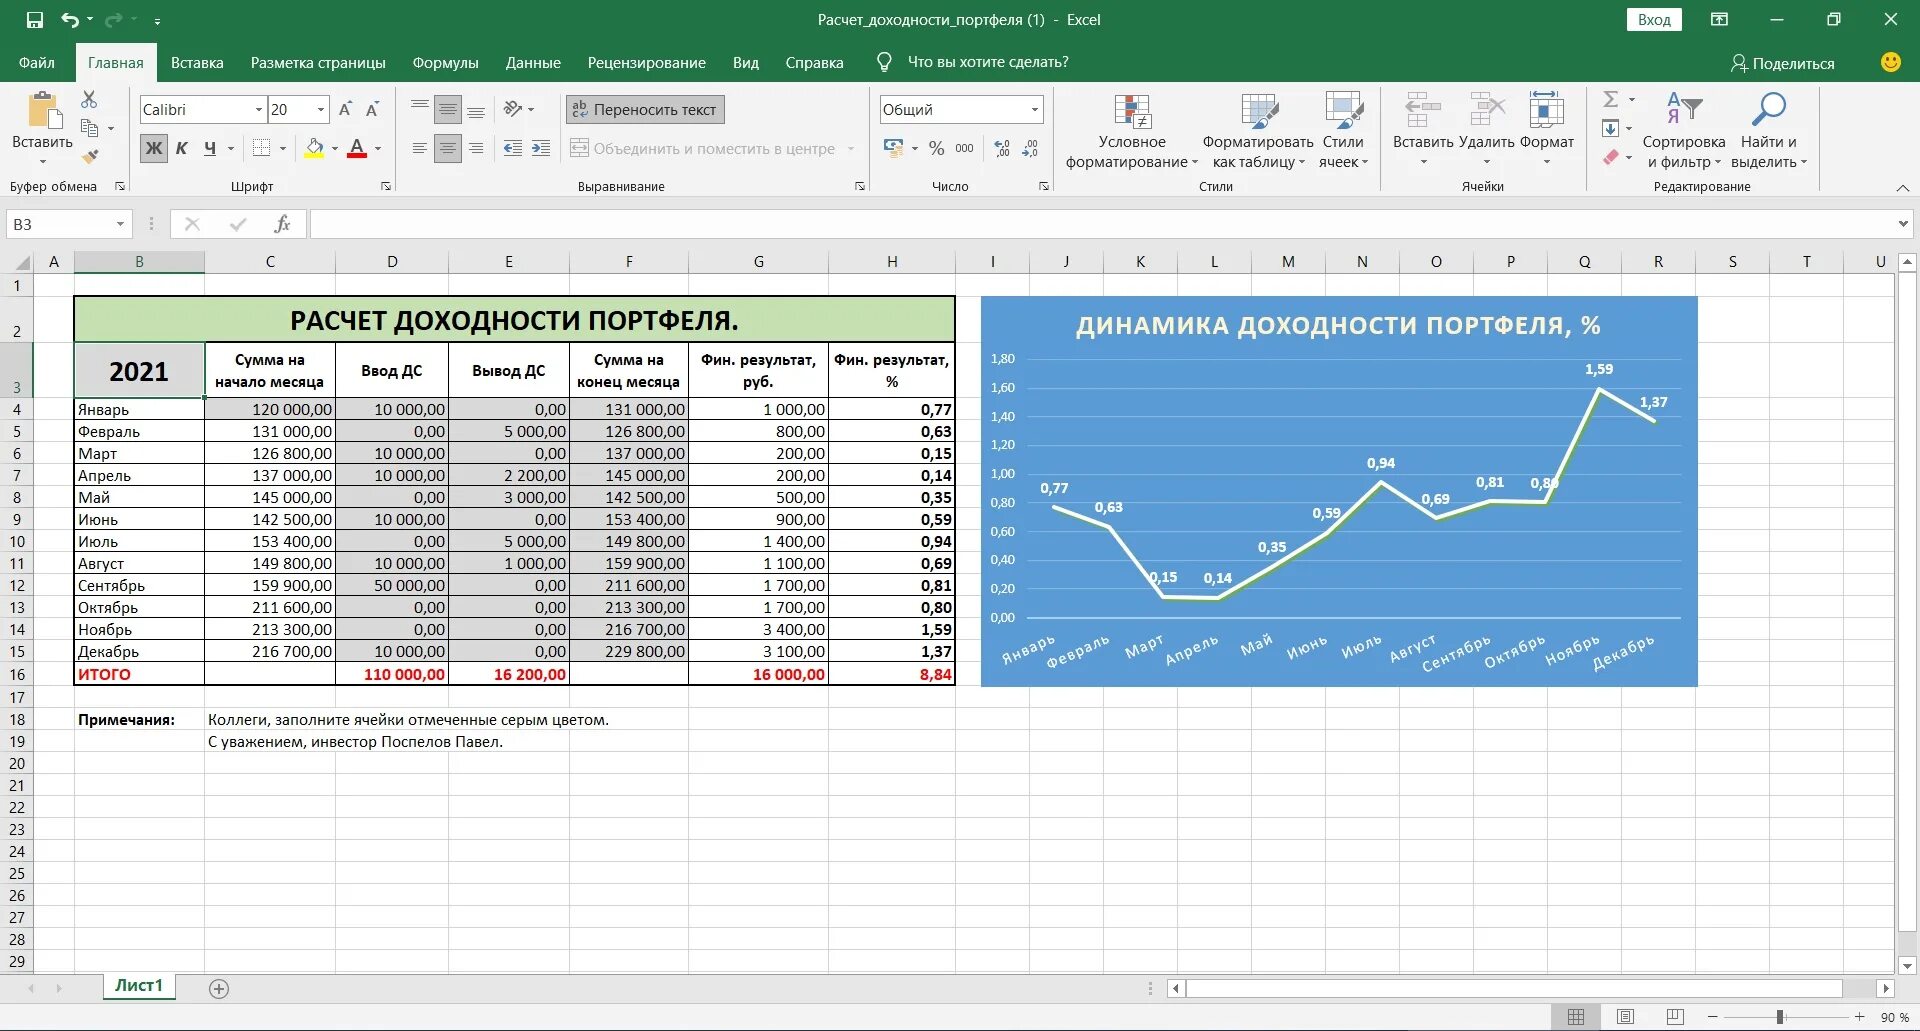Toggle Underline formatting (Ч)
The height and width of the screenshot is (1031, 1920).
click(210, 148)
